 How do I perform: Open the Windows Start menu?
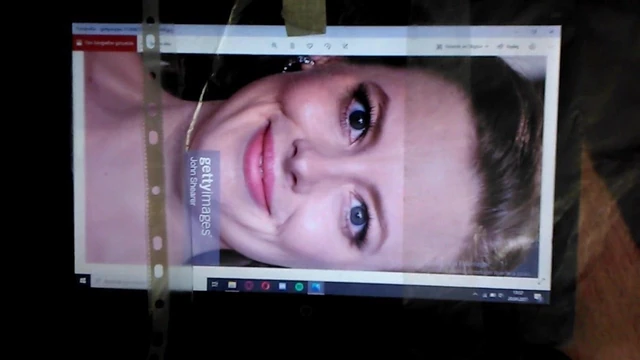pyautogui.click(x=83, y=280)
